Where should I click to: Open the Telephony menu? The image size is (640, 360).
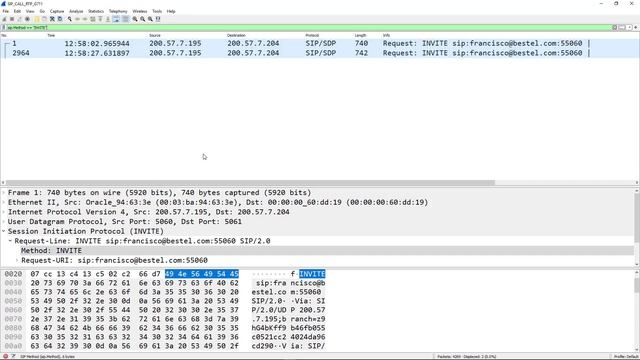[x=118, y=11]
